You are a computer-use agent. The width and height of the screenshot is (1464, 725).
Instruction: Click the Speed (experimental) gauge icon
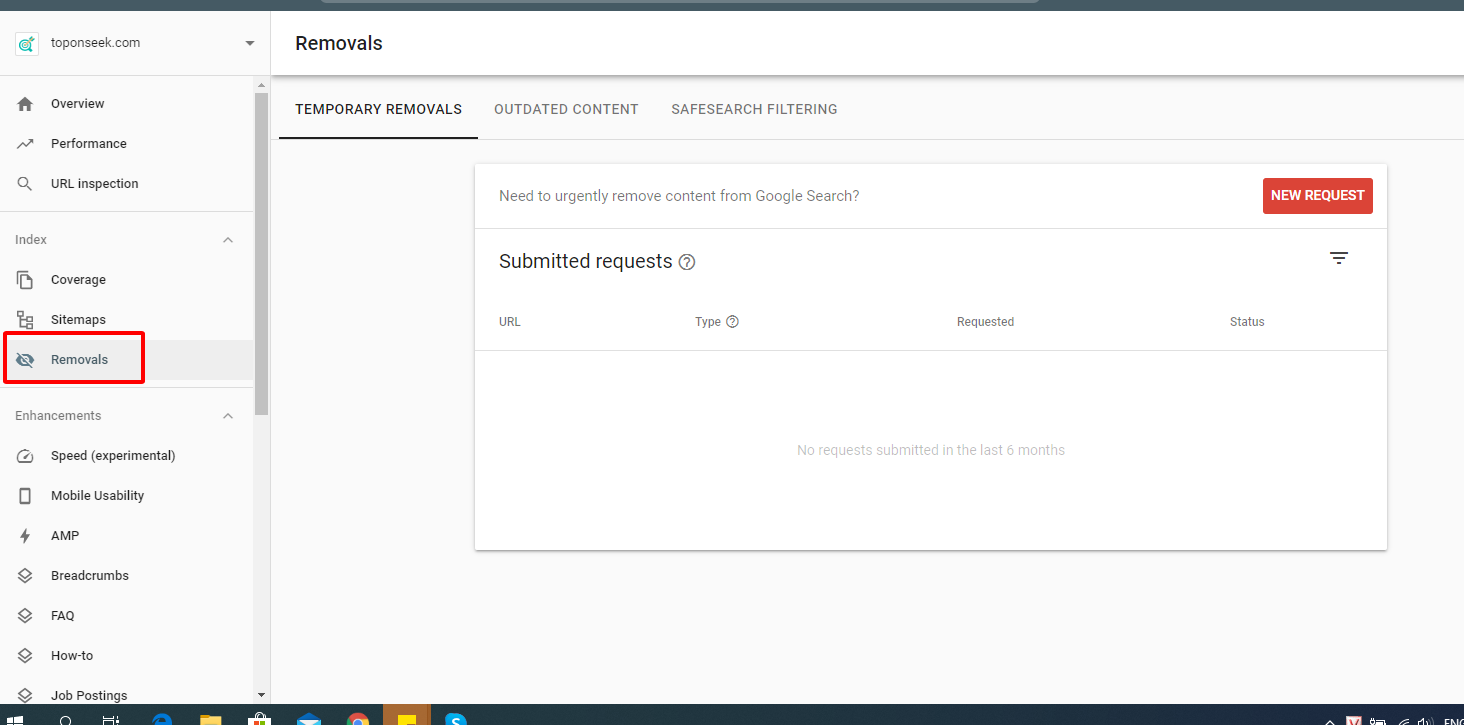click(x=25, y=456)
